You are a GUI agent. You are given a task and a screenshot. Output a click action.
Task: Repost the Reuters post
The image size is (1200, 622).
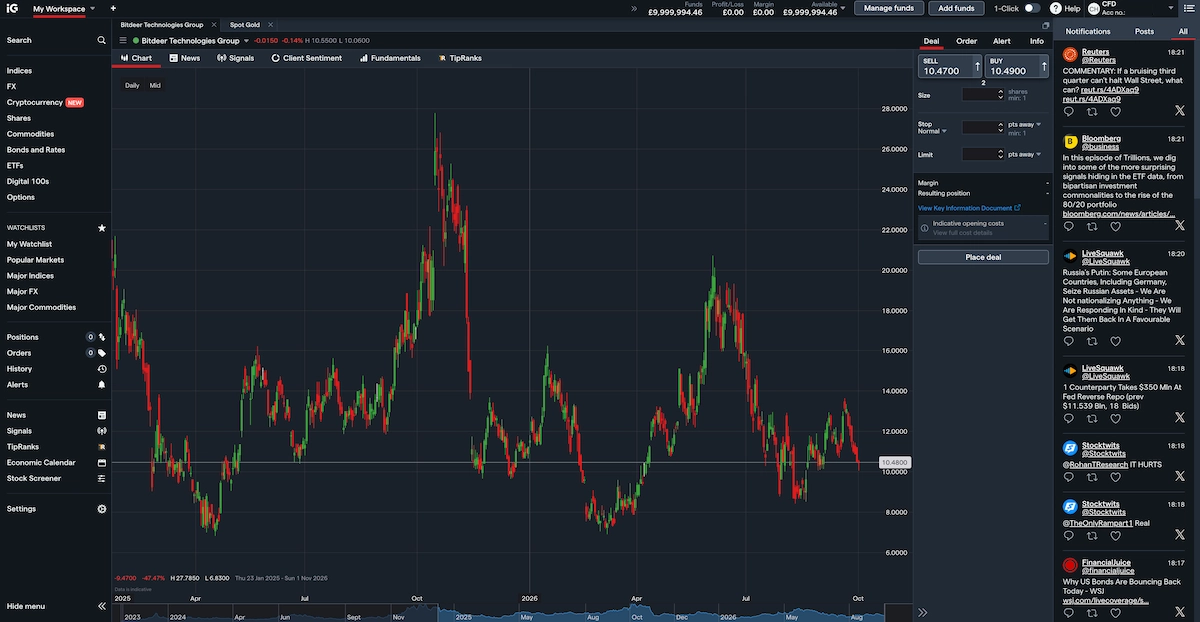pos(1092,112)
